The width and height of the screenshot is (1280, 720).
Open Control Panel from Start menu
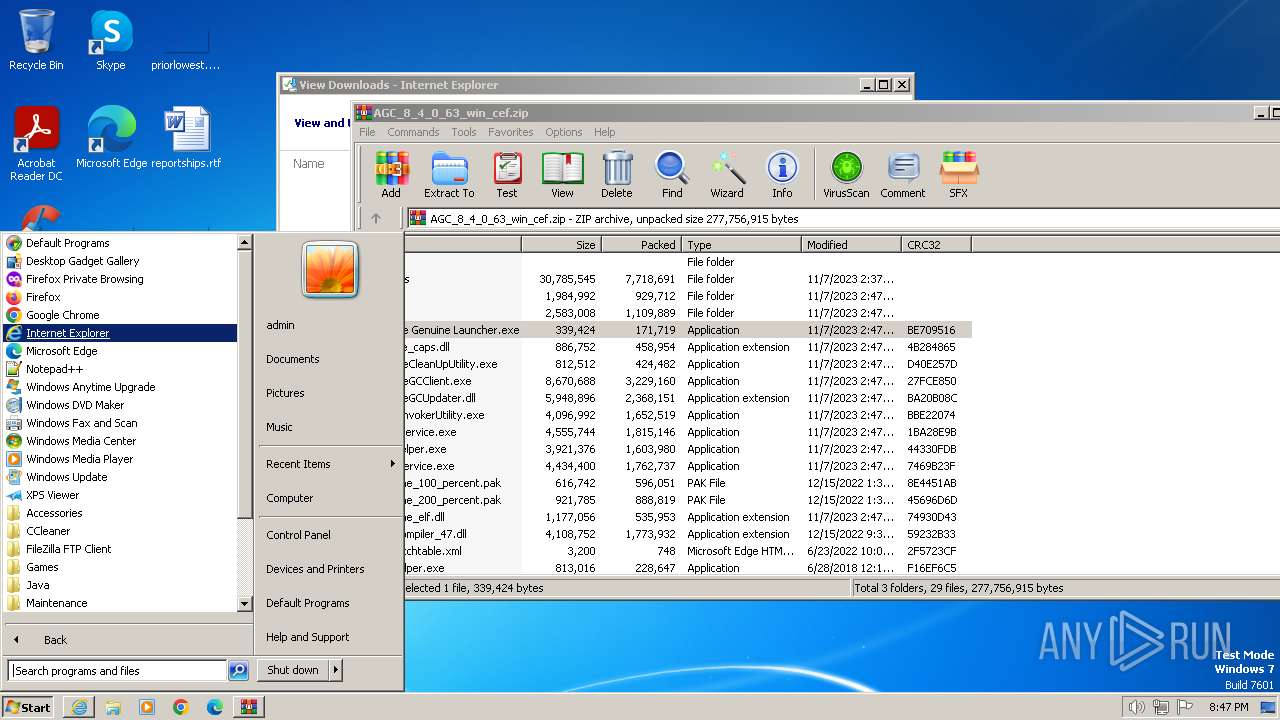[x=298, y=535]
